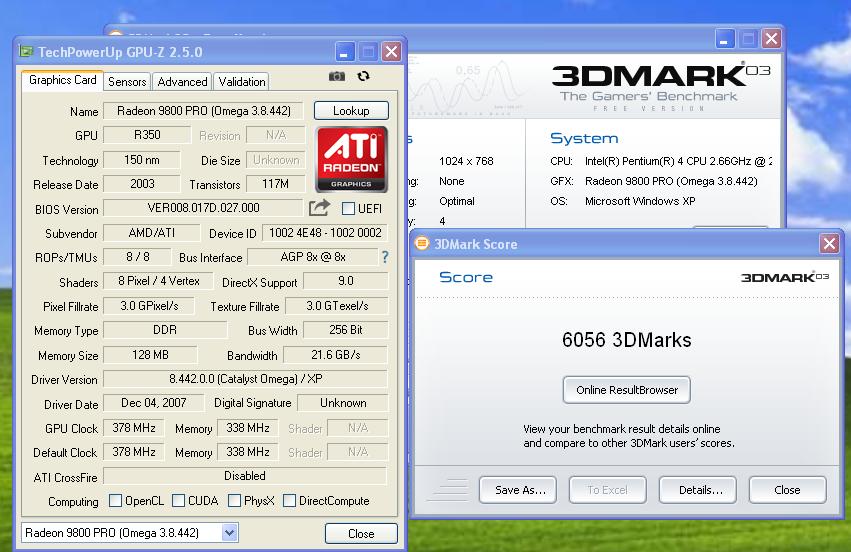Open the Details button in 3DMark Score
The height and width of the screenshot is (552, 851).
pyautogui.click(x=697, y=490)
